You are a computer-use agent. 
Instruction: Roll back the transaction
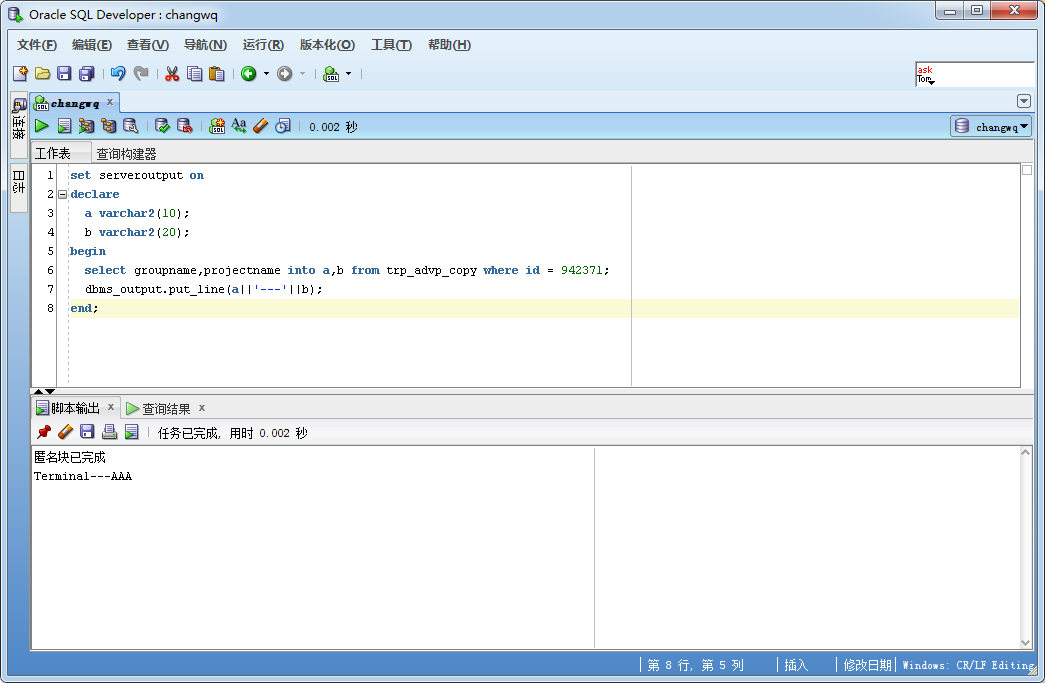(185, 126)
